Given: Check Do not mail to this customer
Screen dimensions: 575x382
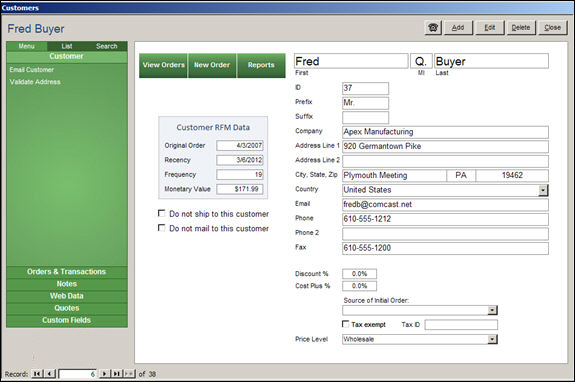Looking at the screenshot, I should pos(161,228).
